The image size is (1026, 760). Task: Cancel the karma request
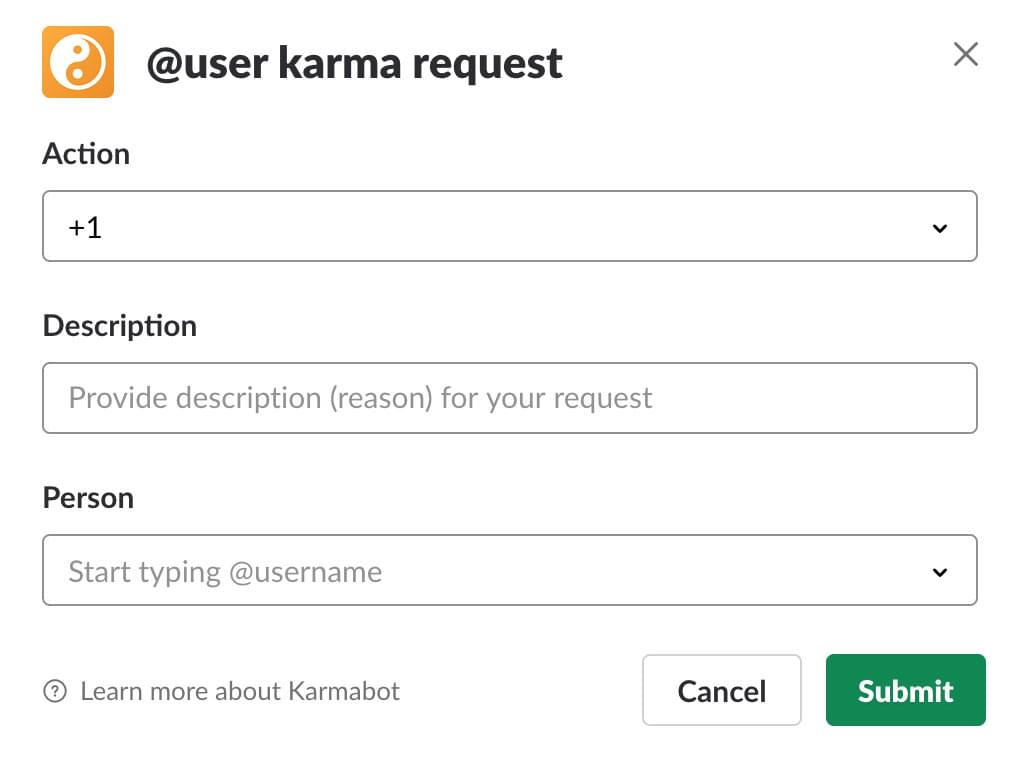click(x=721, y=690)
